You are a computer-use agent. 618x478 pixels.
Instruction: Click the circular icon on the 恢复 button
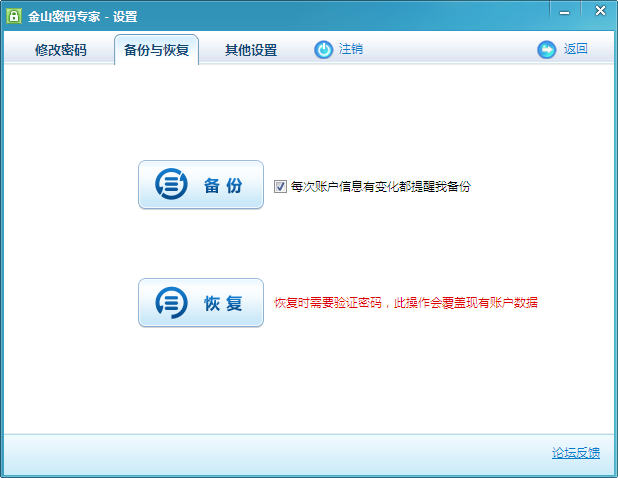(x=171, y=303)
